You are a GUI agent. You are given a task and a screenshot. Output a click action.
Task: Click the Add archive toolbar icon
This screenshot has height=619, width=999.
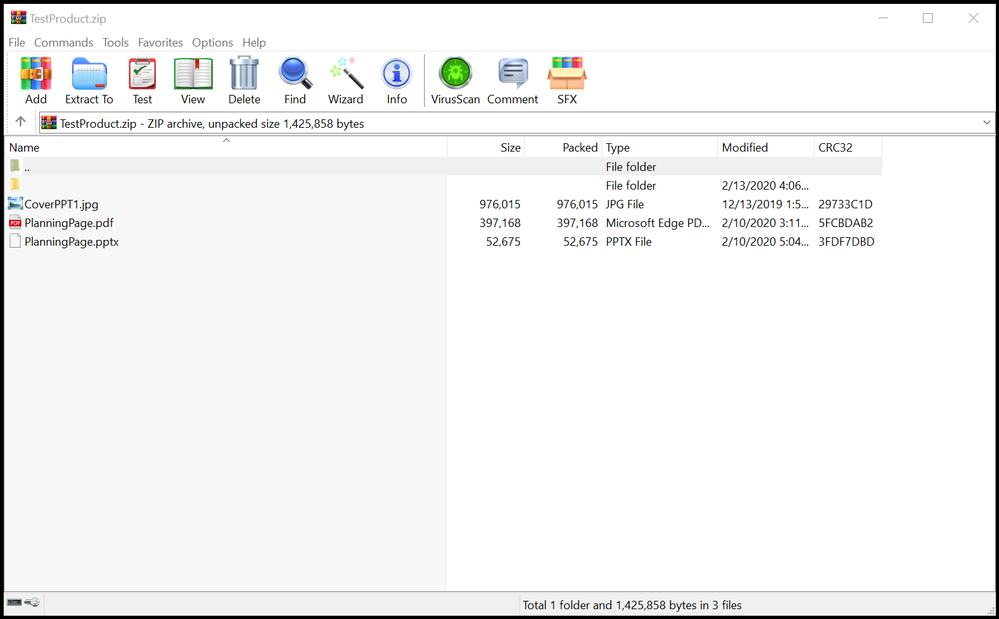coord(36,80)
